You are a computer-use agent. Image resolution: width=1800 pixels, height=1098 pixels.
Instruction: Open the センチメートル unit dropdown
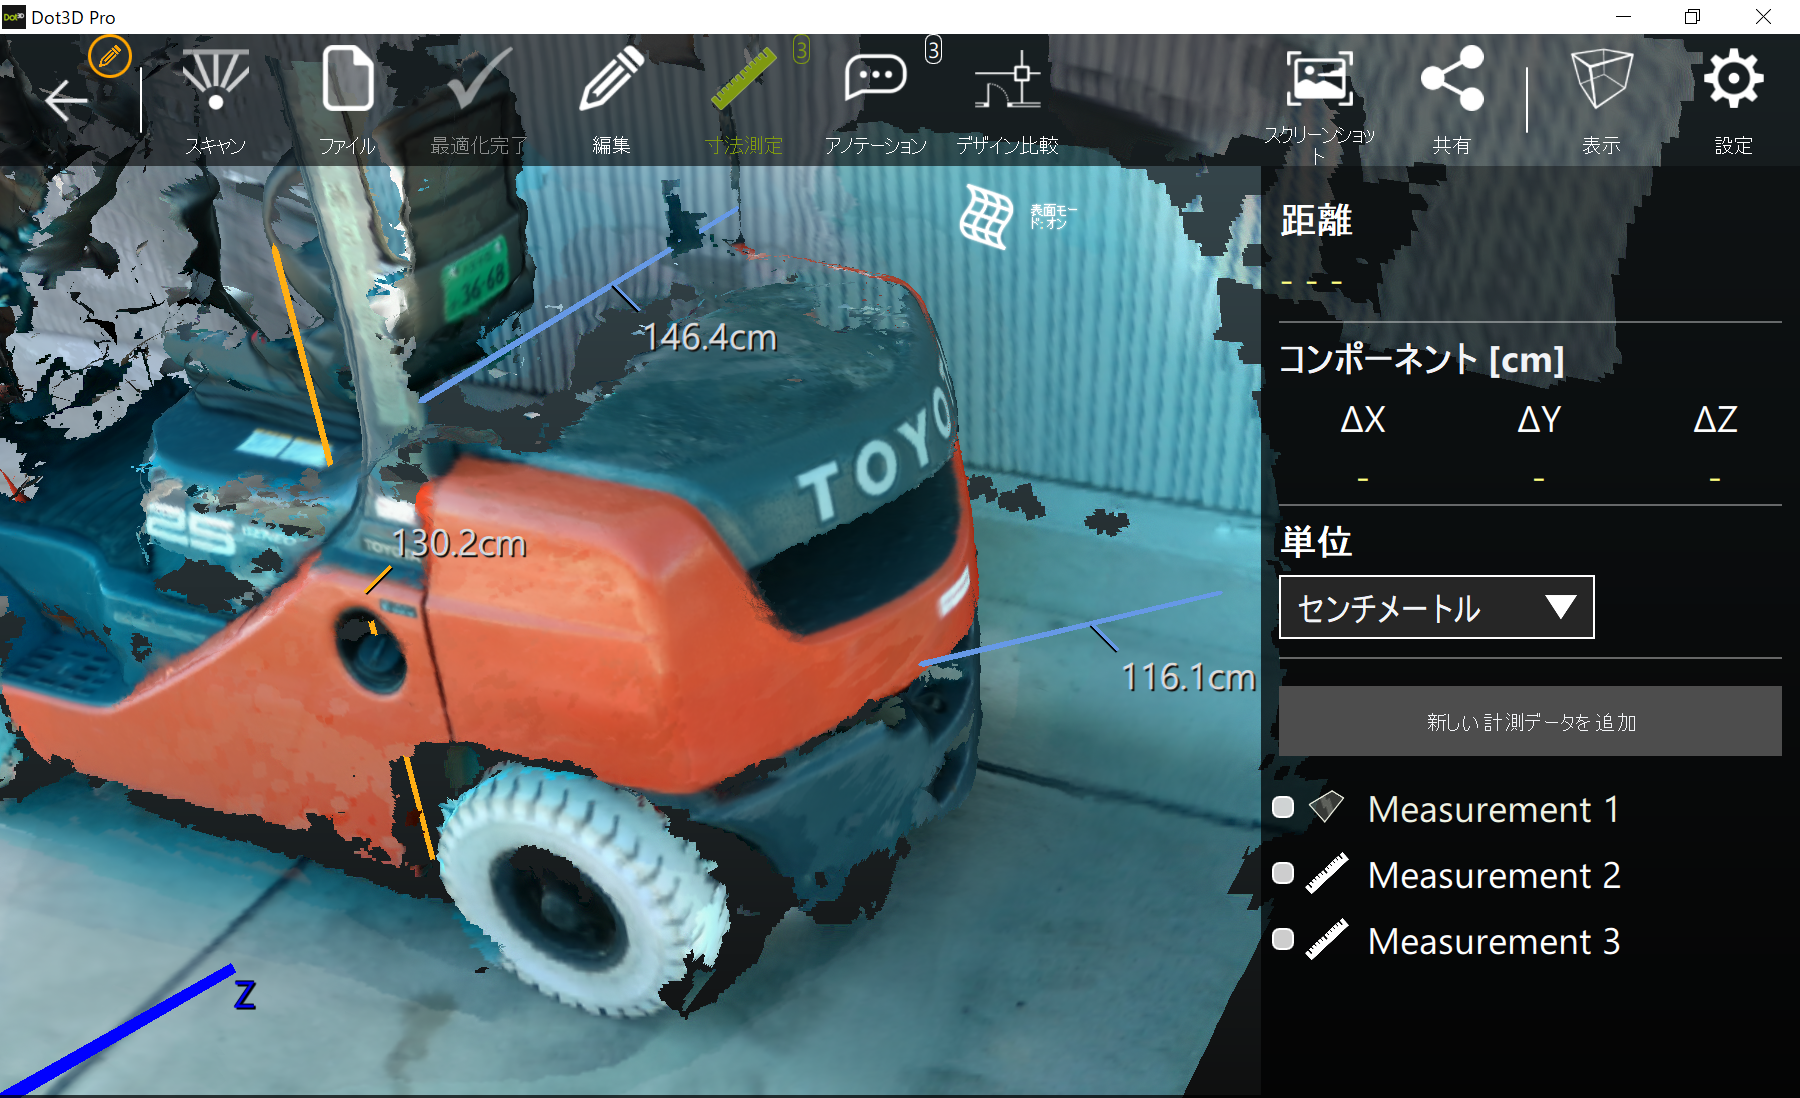click(1436, 607)
